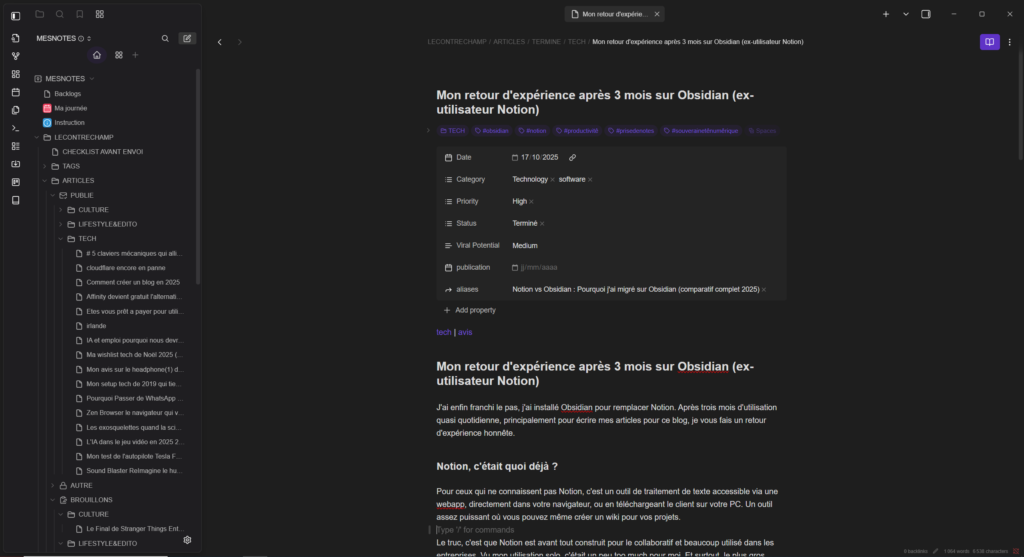Viewport: 1024px width, 557px height.
Task: Navigate forward with right arrow
Action: tap(240, 42)
